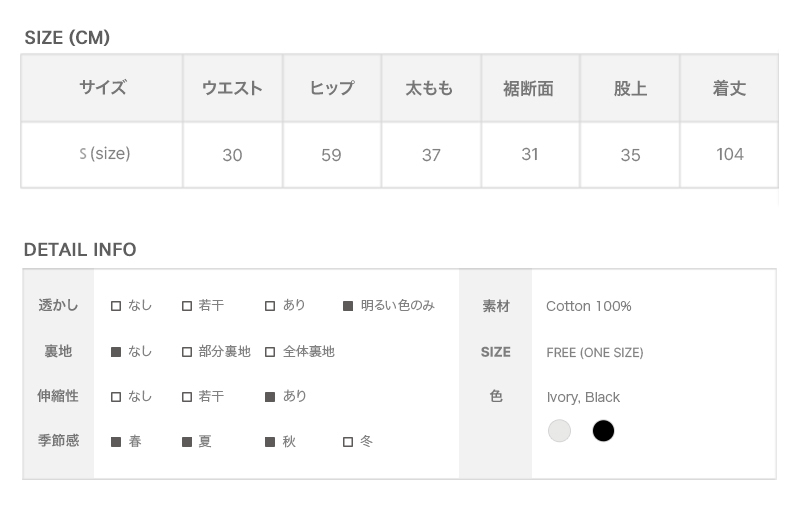Toggle the 伸縮性 あり checkbox
The image size is (800, 528).
pyautogui.click(x=270, y=397)
